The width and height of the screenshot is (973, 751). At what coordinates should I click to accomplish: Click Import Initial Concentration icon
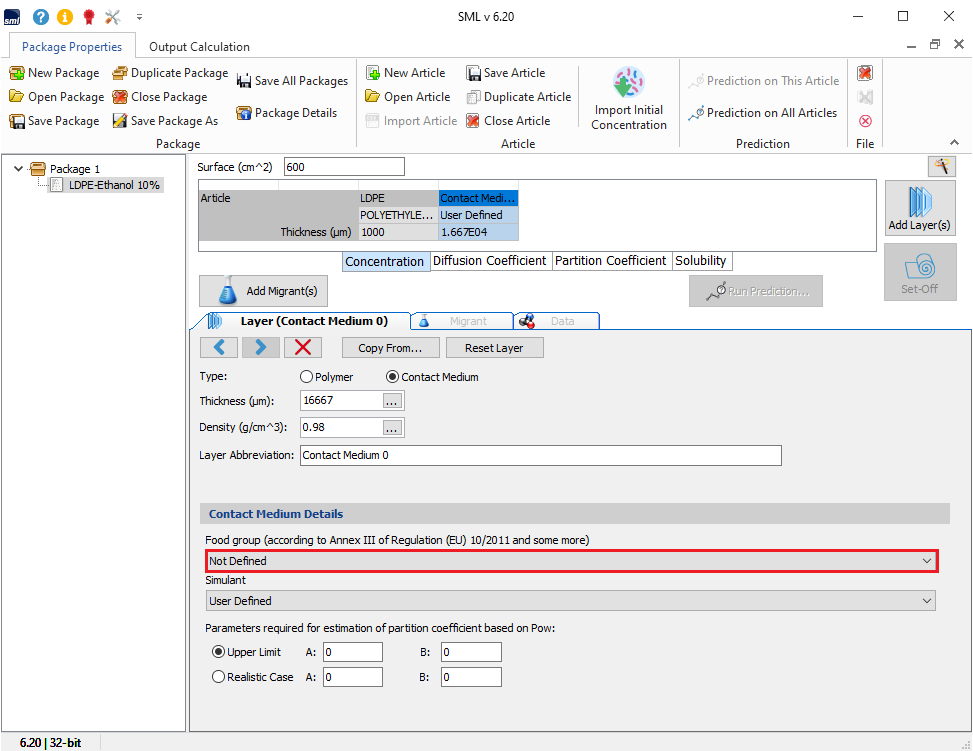click(x=628, y=84)
